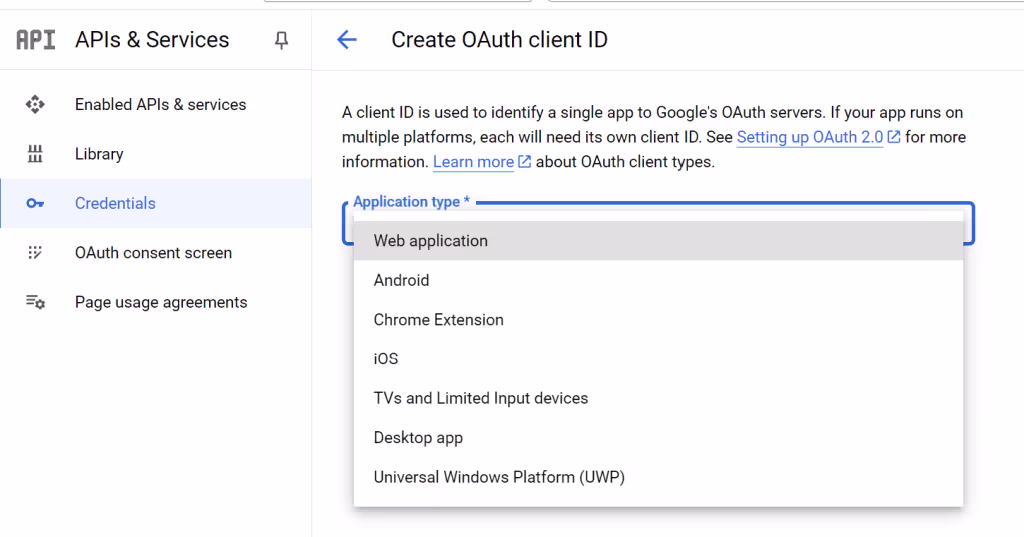Open the Library page
Viewport: 1024px width, 537px height.
(155, 154)
